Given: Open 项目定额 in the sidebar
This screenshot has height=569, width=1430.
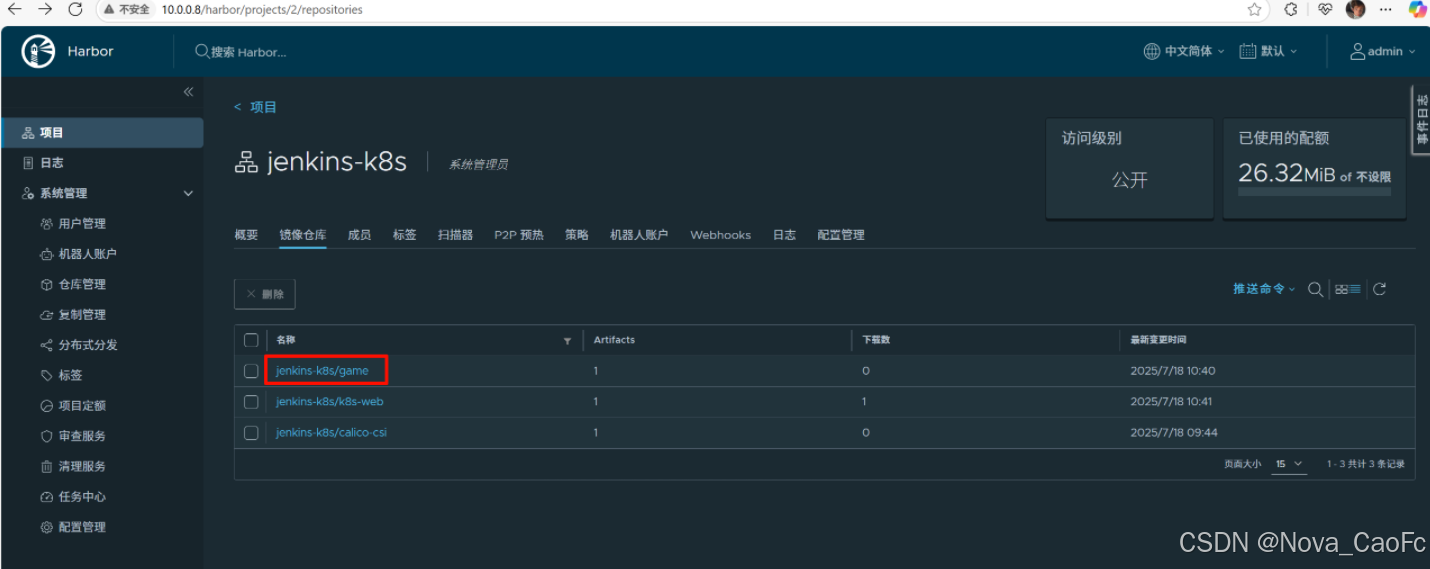Looking at the screenshot, I should pyautogui.click(x=82, y=406).
